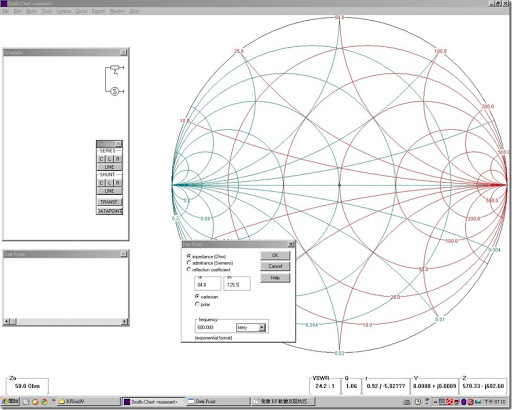Select polar format radio button
The image size is (512, 410).
197,304
